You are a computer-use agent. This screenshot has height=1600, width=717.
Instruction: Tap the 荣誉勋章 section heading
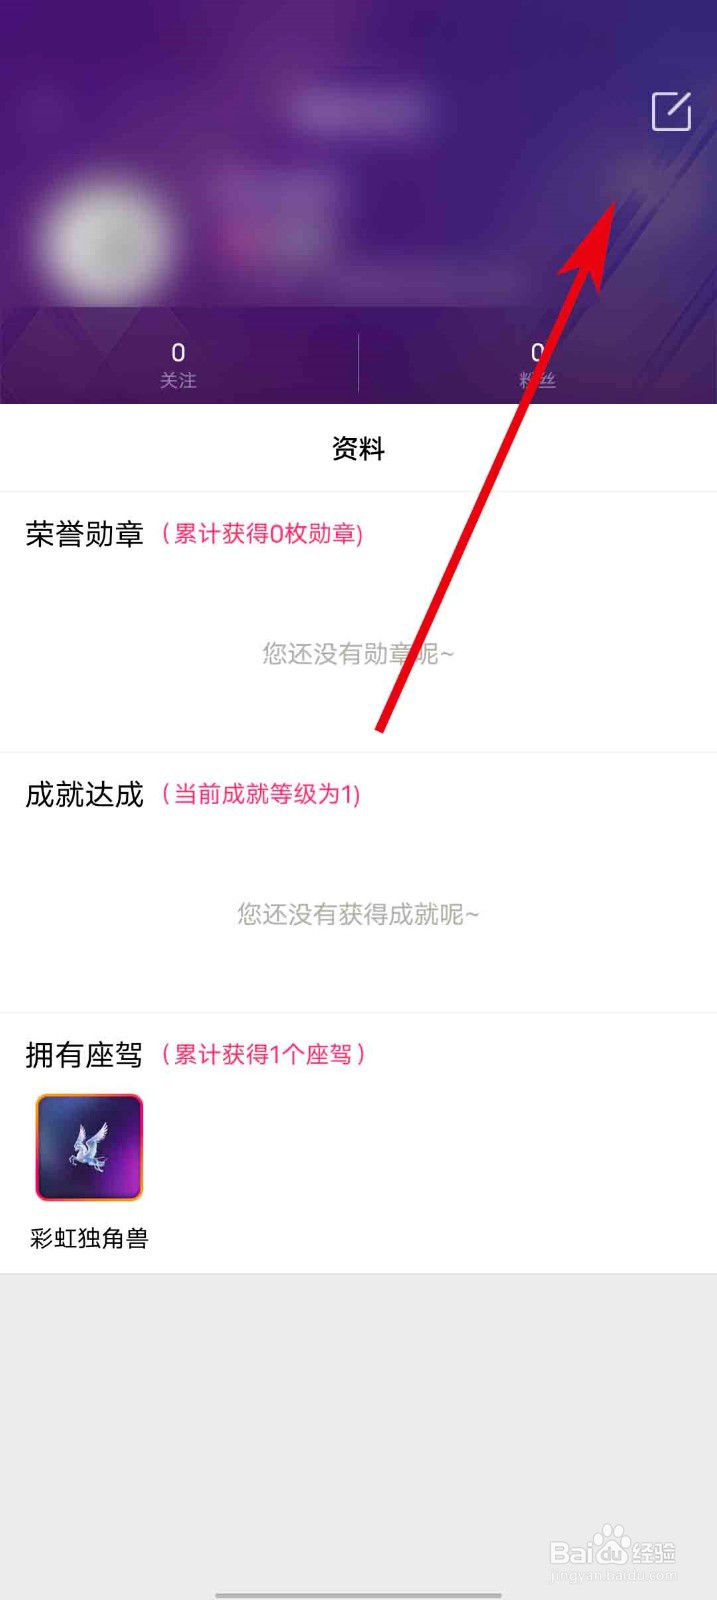(x=85, y=534)
